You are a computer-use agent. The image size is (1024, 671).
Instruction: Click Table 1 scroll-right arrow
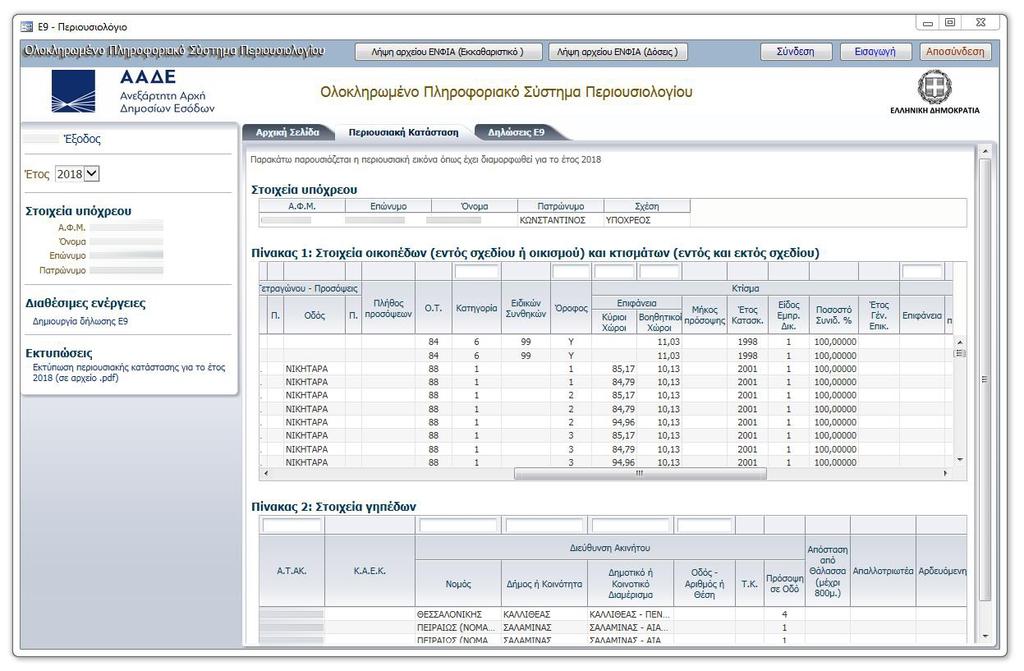tap(945, 473)
